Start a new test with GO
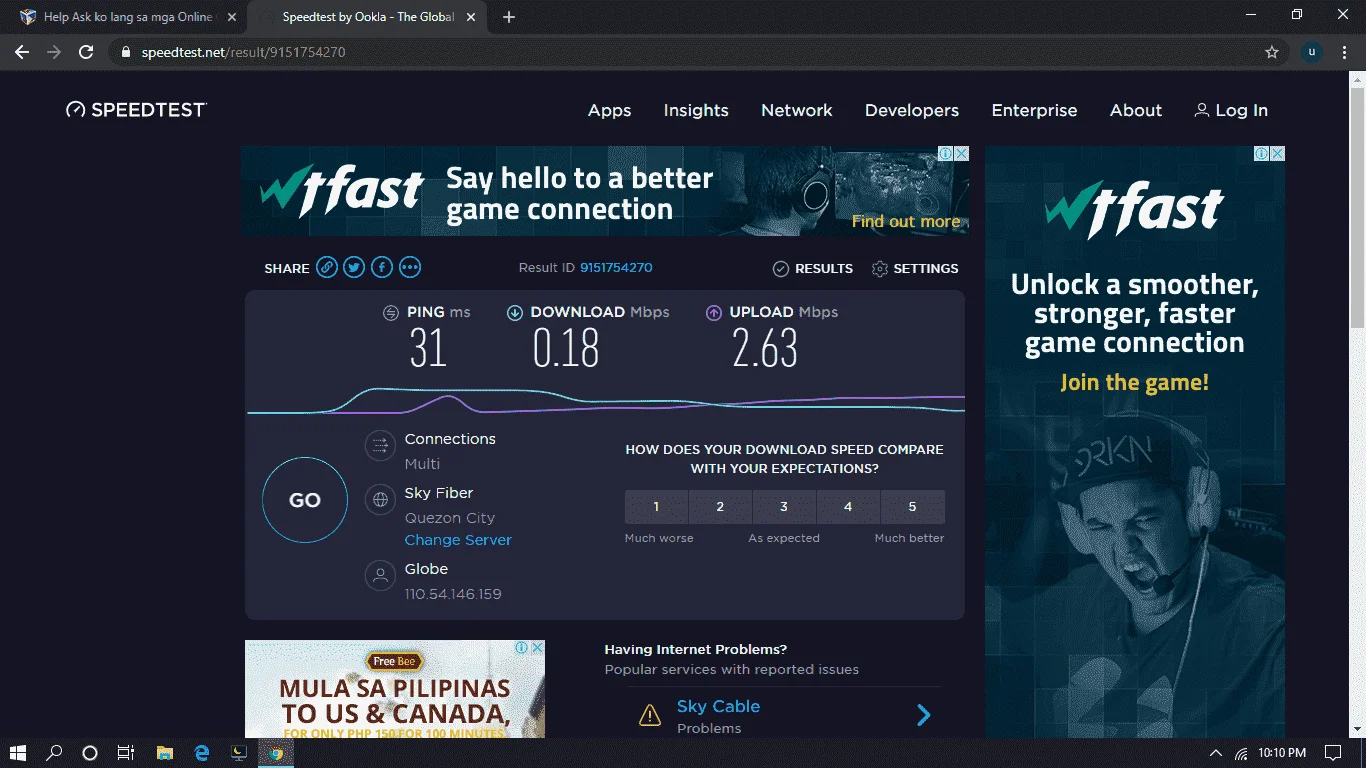Screen dimensions: 1366x768 tap(305, 500)
